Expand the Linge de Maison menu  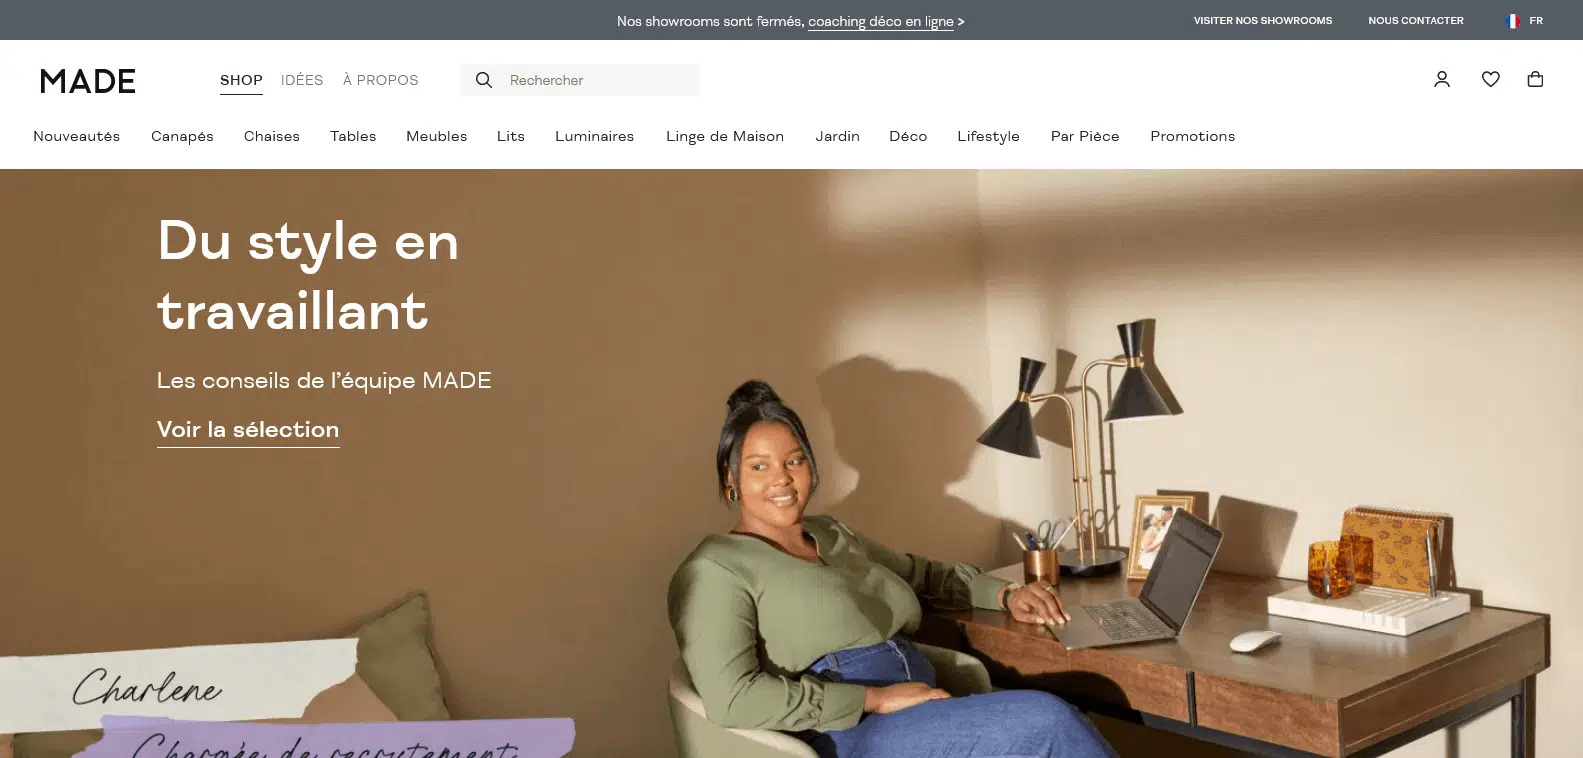tap(725, 136)
